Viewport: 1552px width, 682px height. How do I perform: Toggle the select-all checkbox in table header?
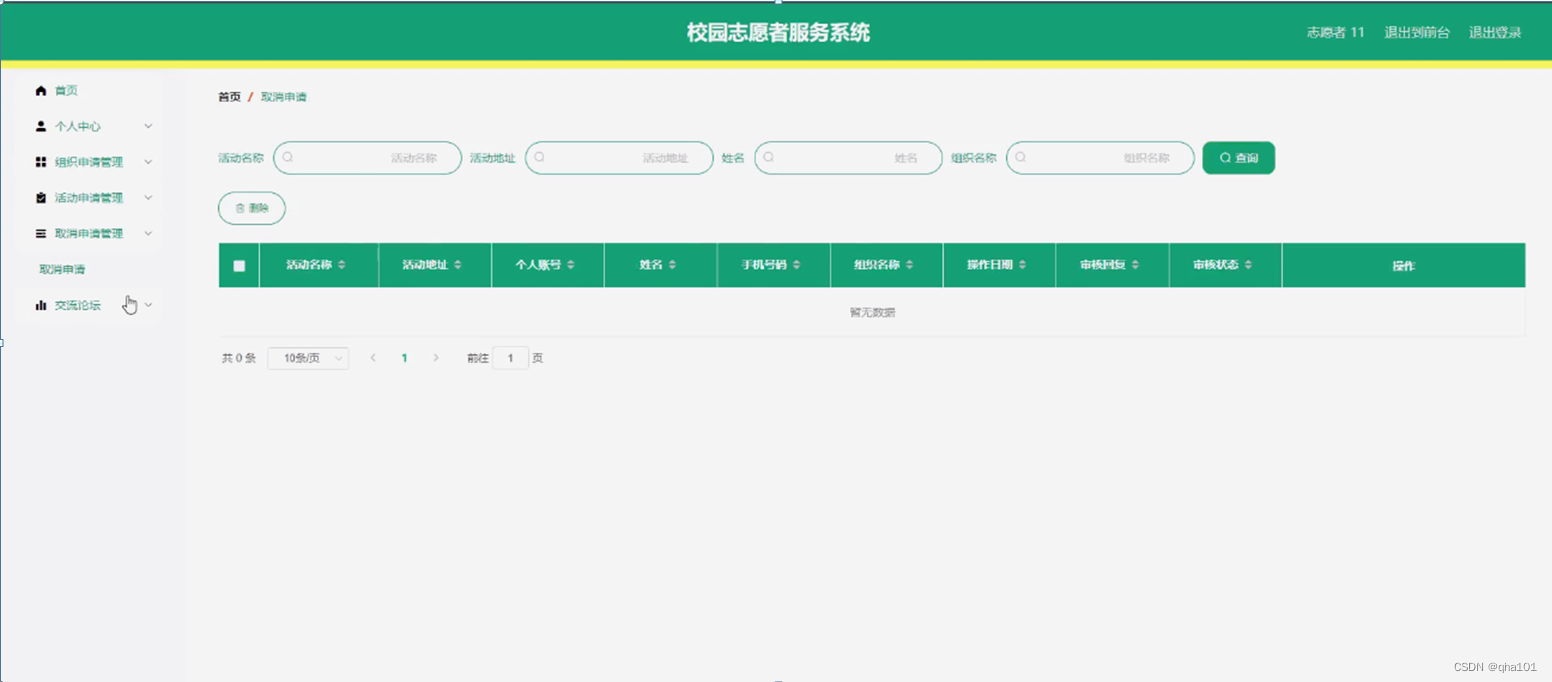[239, 266]
